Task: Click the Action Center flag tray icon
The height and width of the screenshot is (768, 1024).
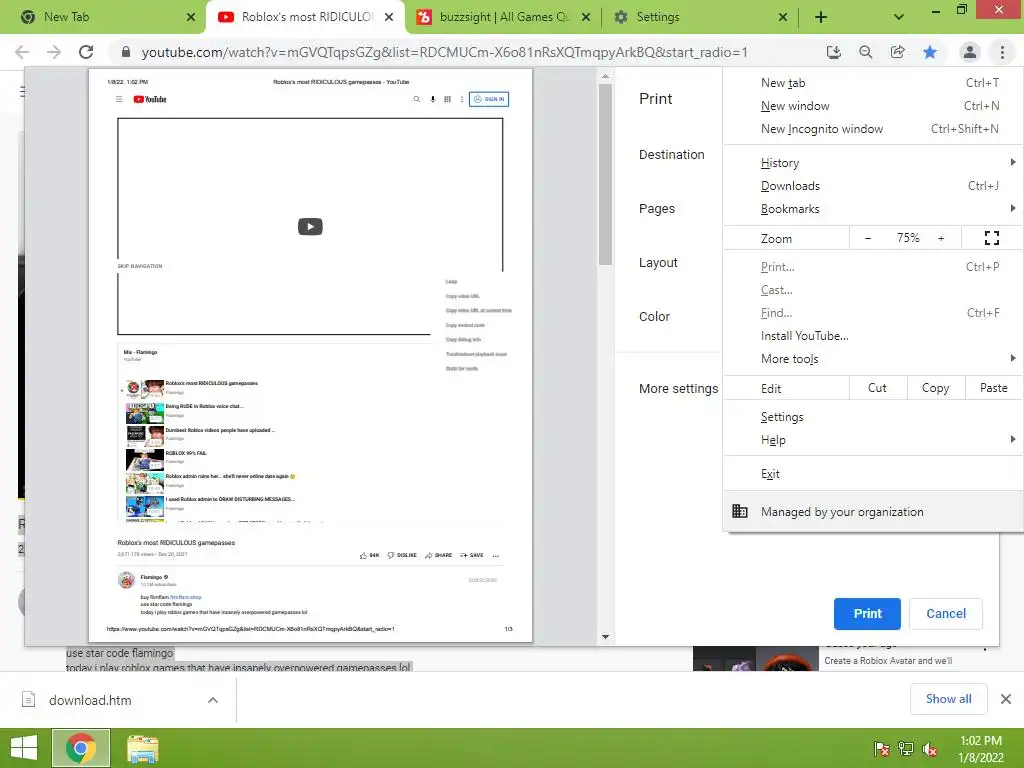Action: 881,749
